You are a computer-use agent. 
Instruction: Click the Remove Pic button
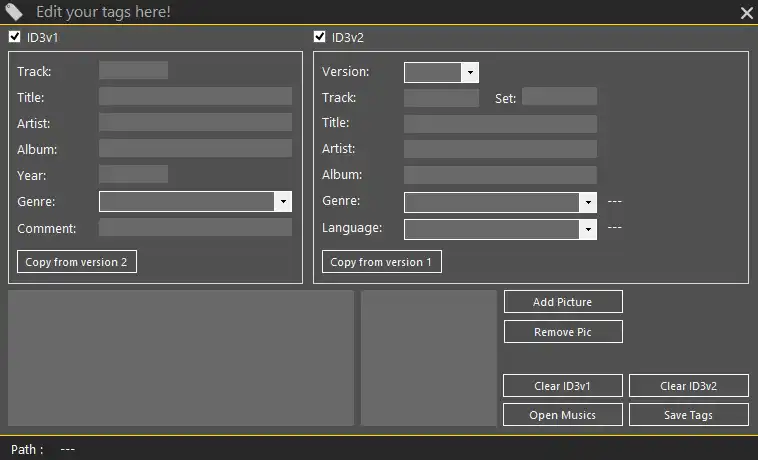[x=563, y=331]
